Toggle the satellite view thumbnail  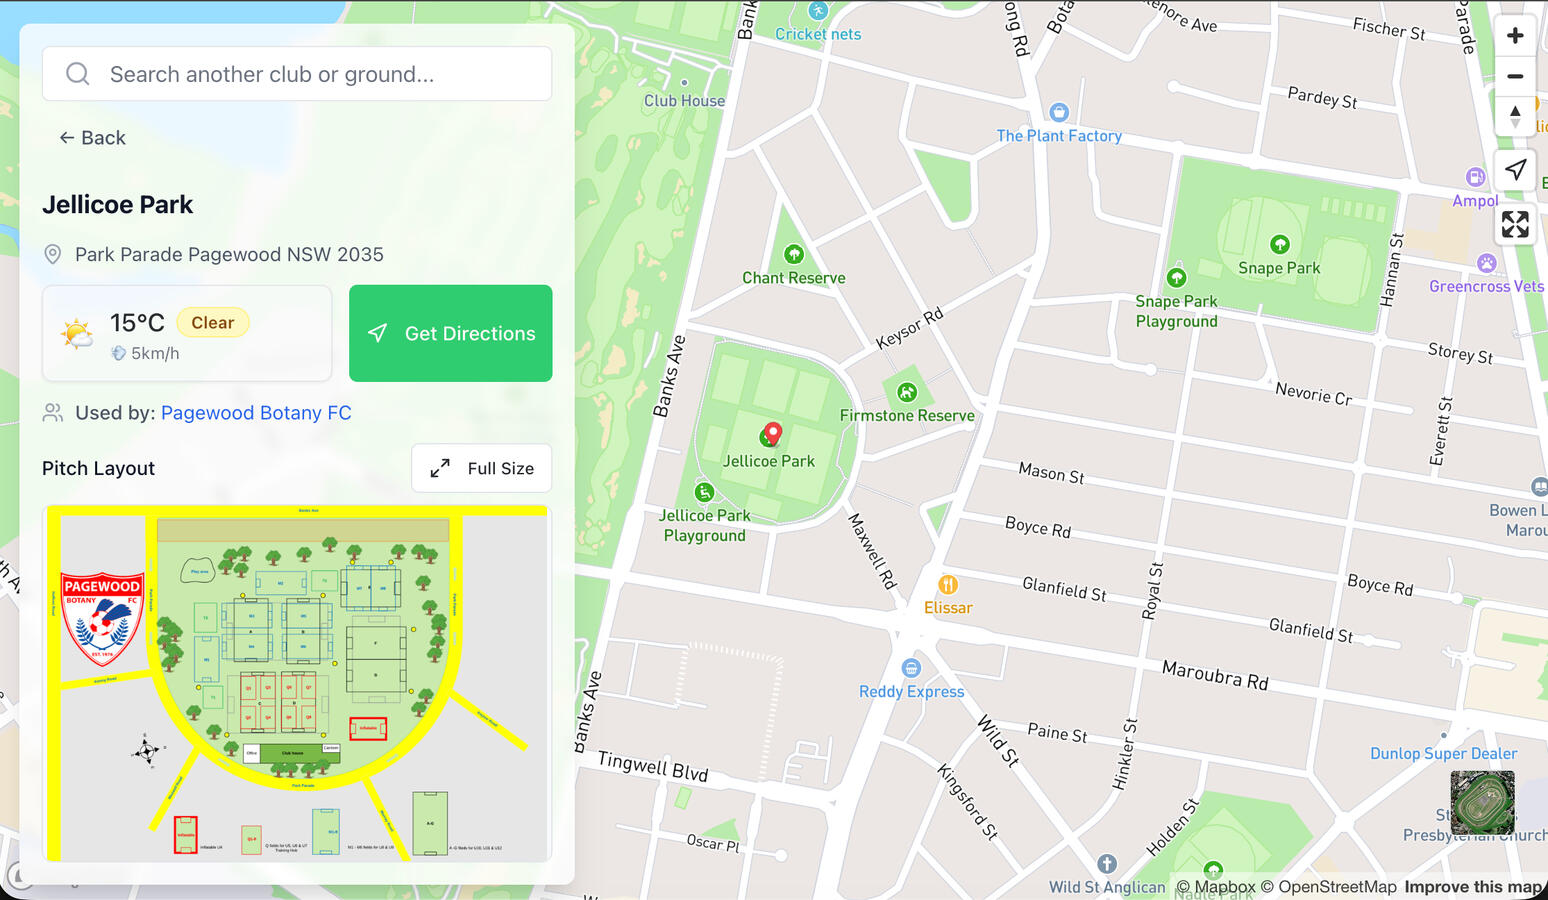1482,802
